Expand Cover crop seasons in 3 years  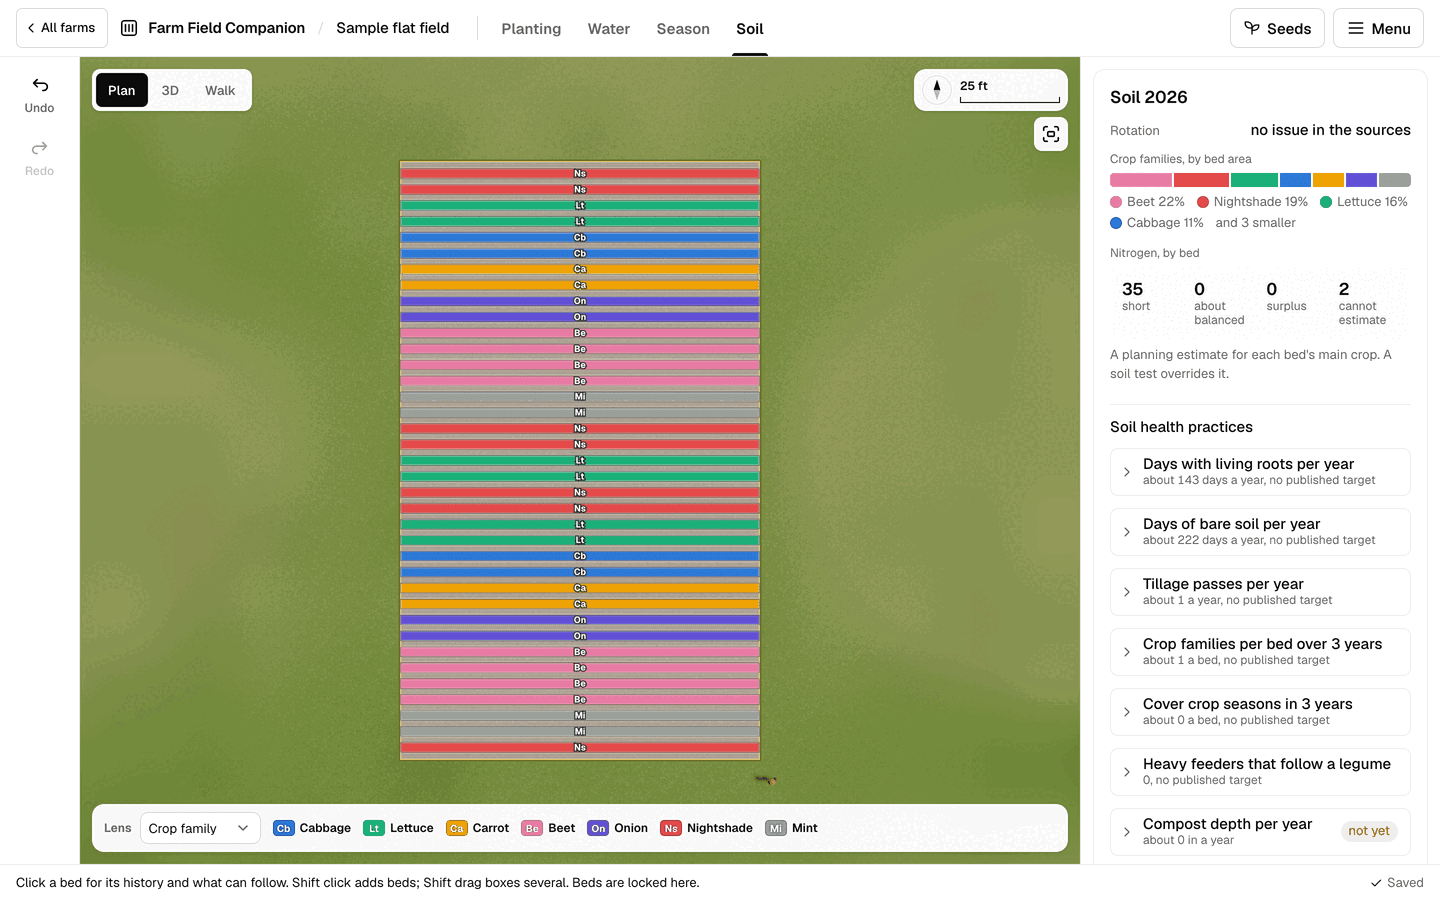[1260, 712]
